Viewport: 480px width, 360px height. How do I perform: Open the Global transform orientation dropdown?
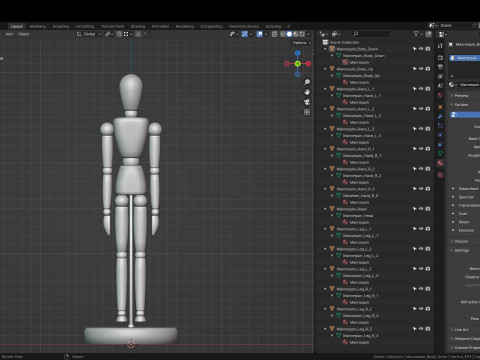click(89, 34)
